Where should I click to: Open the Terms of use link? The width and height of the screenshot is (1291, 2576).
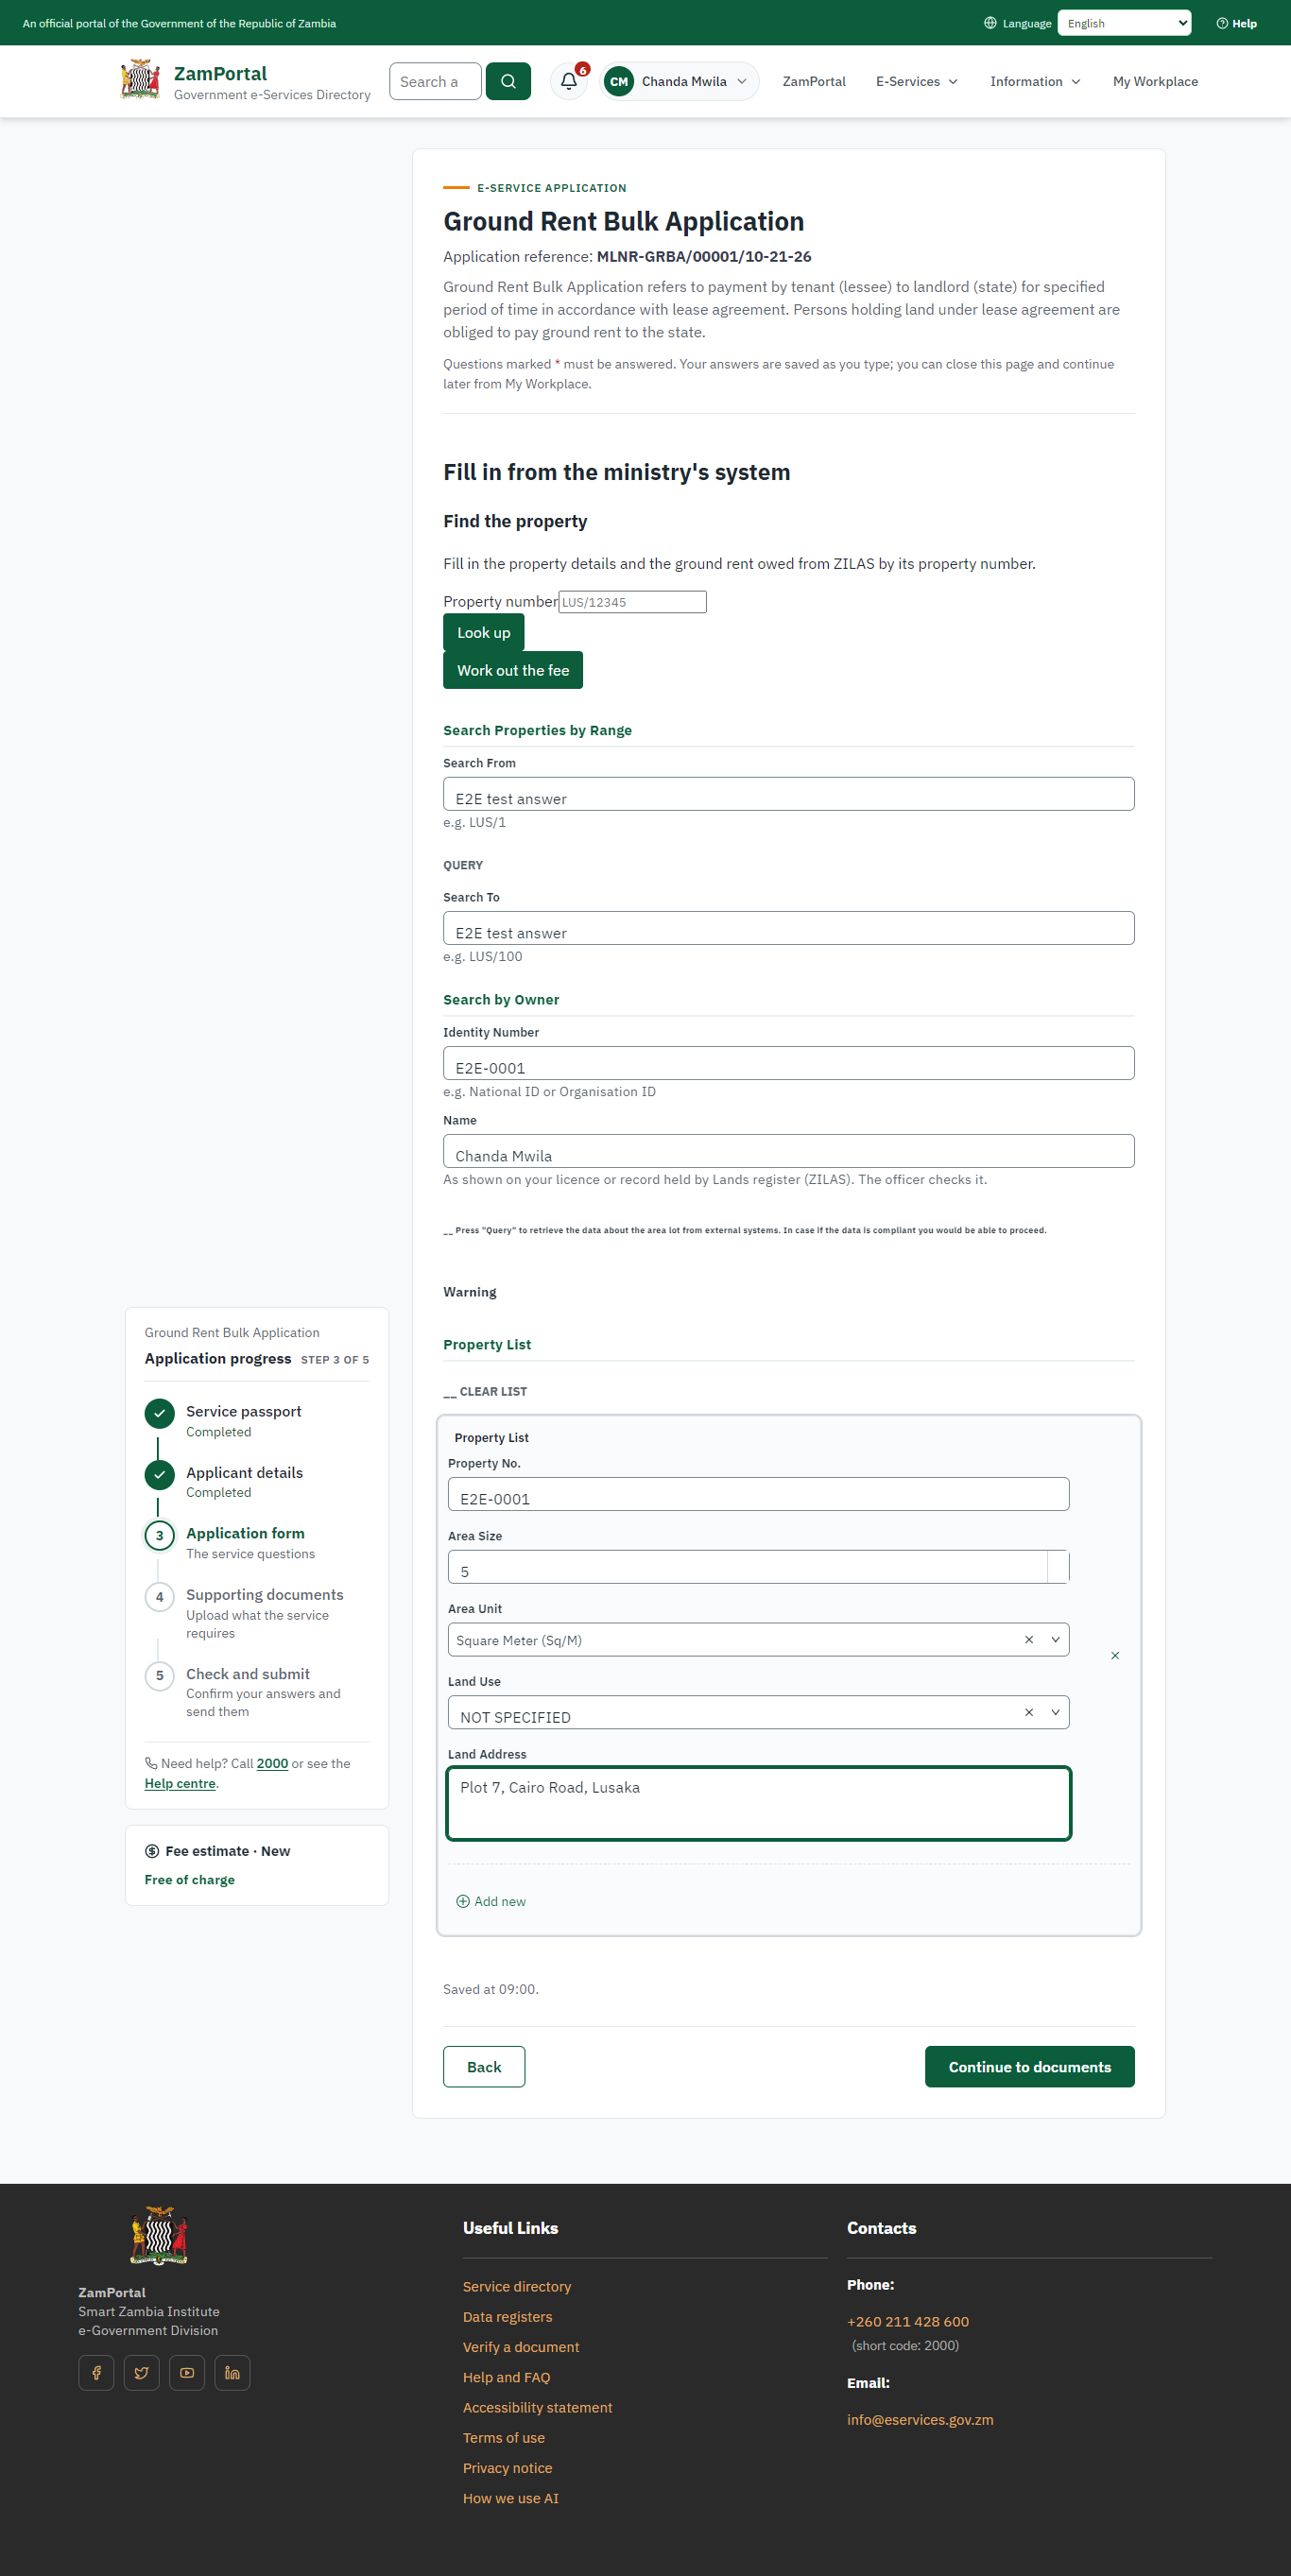[504, 2438]
